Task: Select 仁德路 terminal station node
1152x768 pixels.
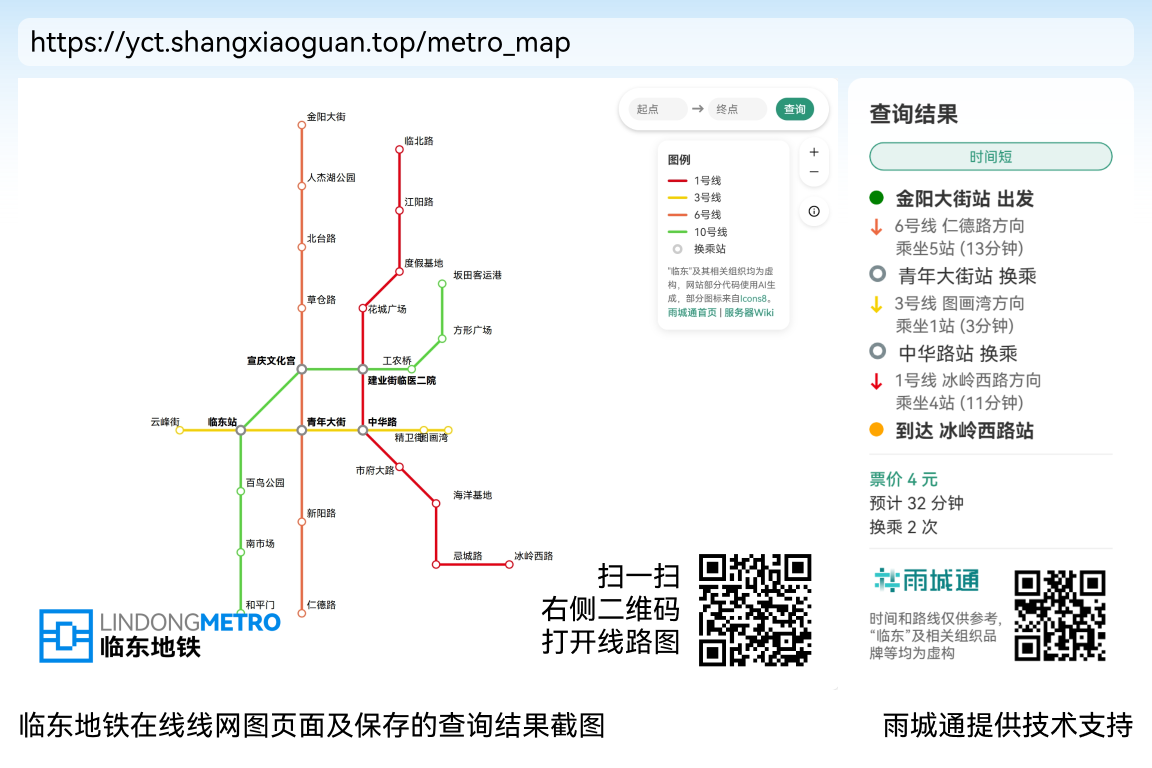Action: 301,613
